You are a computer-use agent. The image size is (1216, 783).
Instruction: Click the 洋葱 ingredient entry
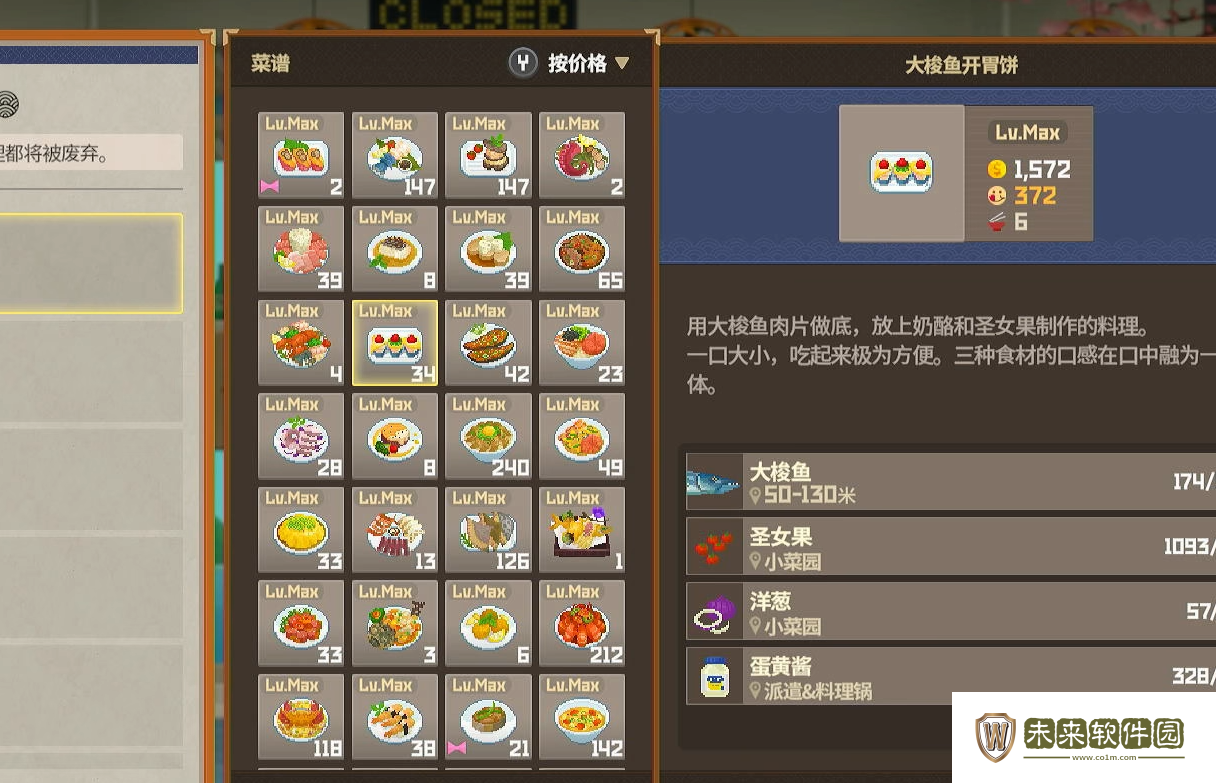pyautogui.click(x=951, y=611)
